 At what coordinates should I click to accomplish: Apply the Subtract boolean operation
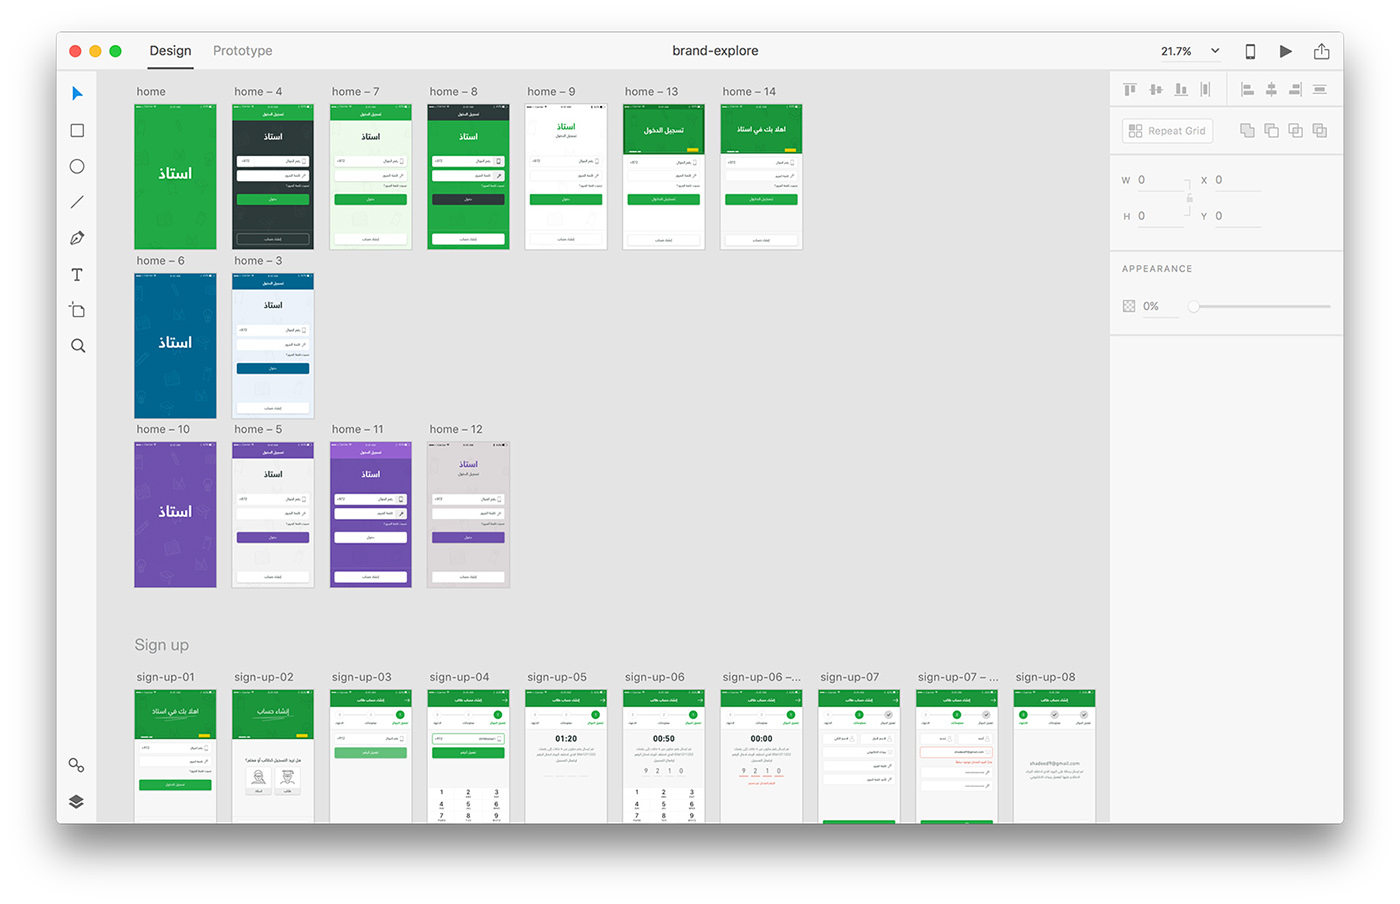pos(1272,130)
